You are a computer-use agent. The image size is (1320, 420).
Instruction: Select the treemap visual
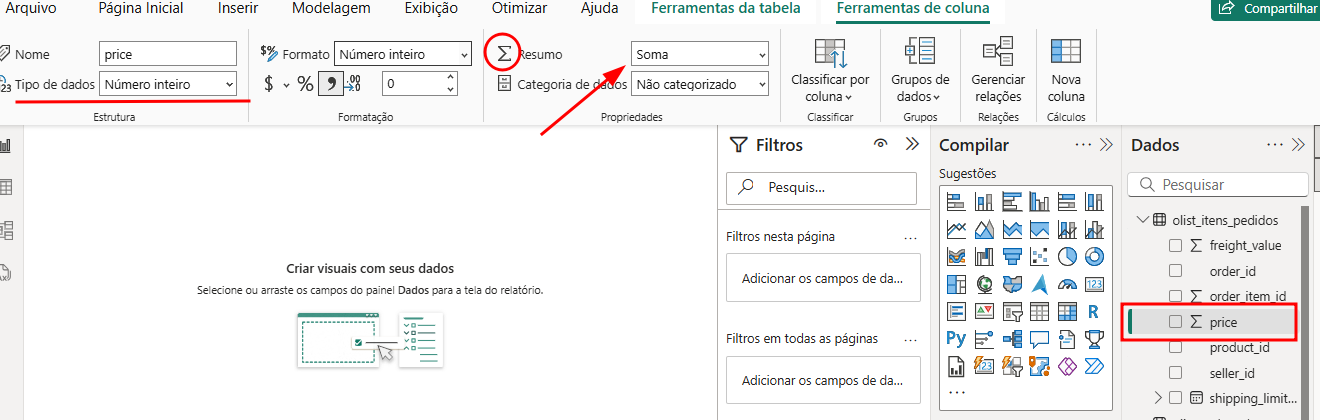pos(955,285)
